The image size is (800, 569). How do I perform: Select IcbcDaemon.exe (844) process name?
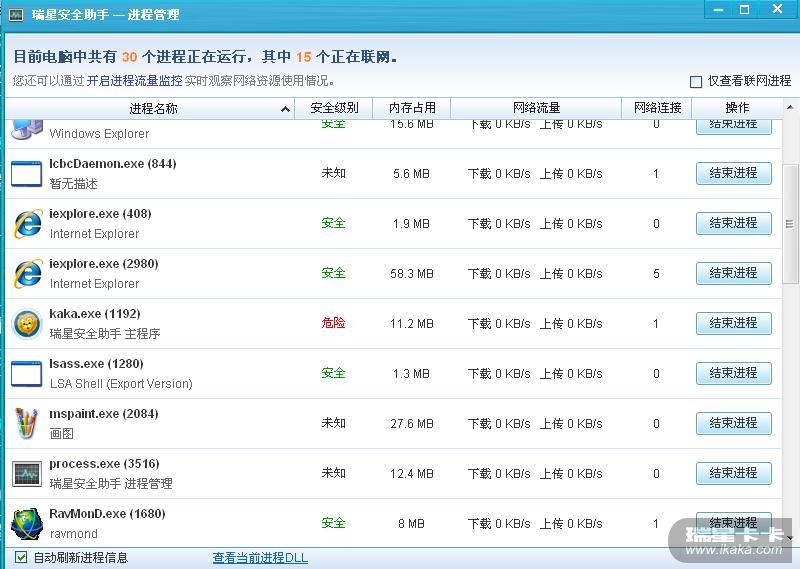coord(113,163)
